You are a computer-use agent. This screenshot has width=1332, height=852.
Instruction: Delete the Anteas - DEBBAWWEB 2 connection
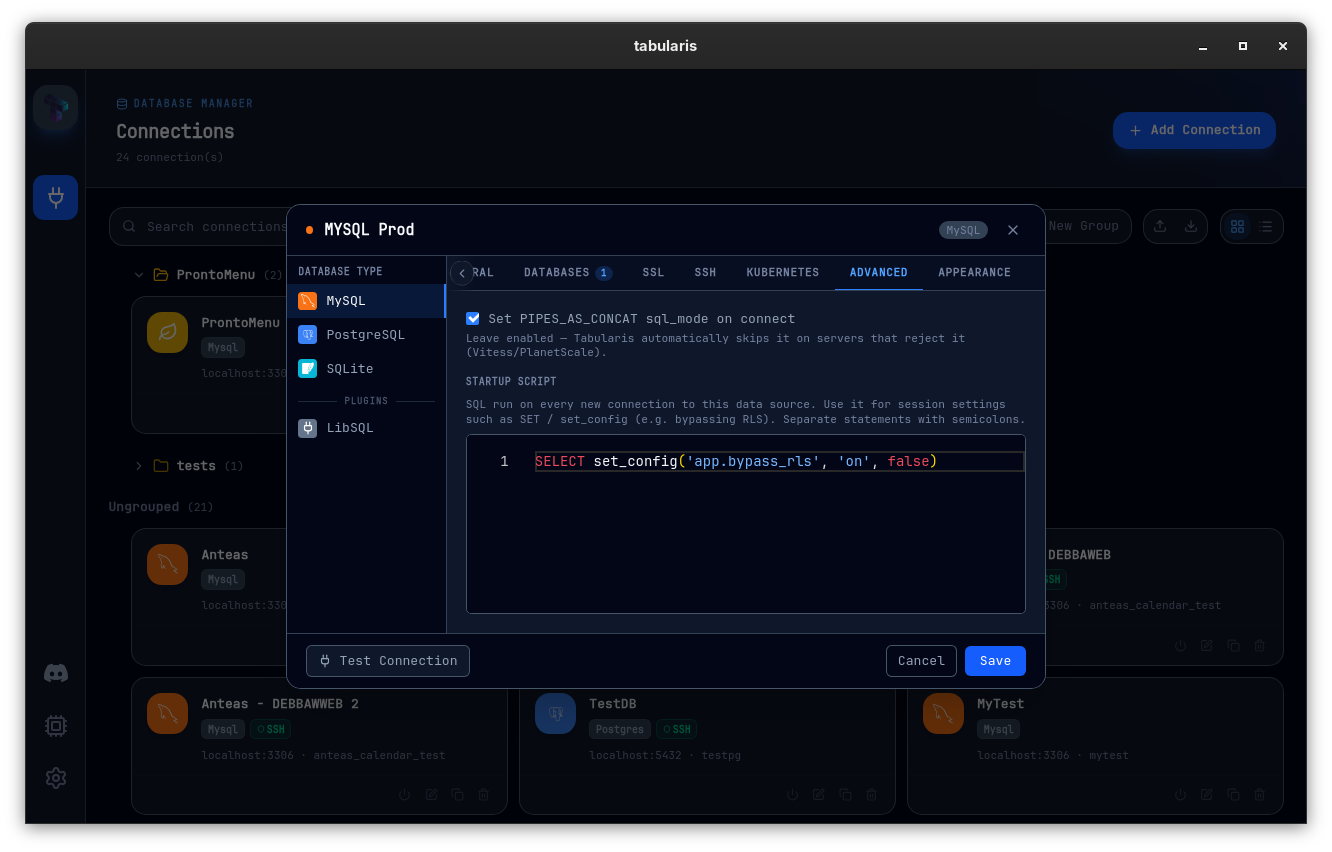[x=484, y=795]
